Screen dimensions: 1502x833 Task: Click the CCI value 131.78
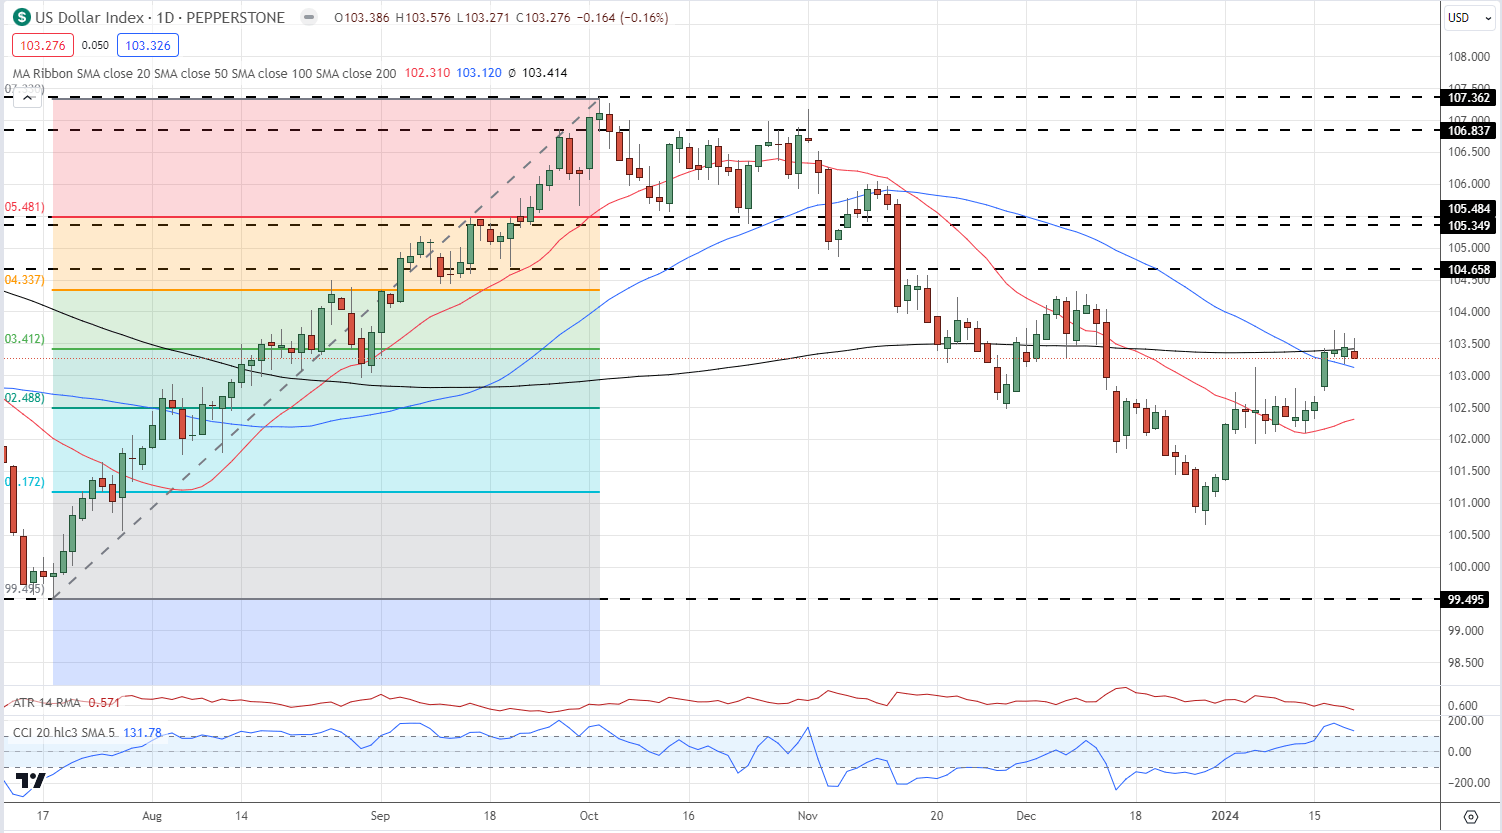(142, 733)
